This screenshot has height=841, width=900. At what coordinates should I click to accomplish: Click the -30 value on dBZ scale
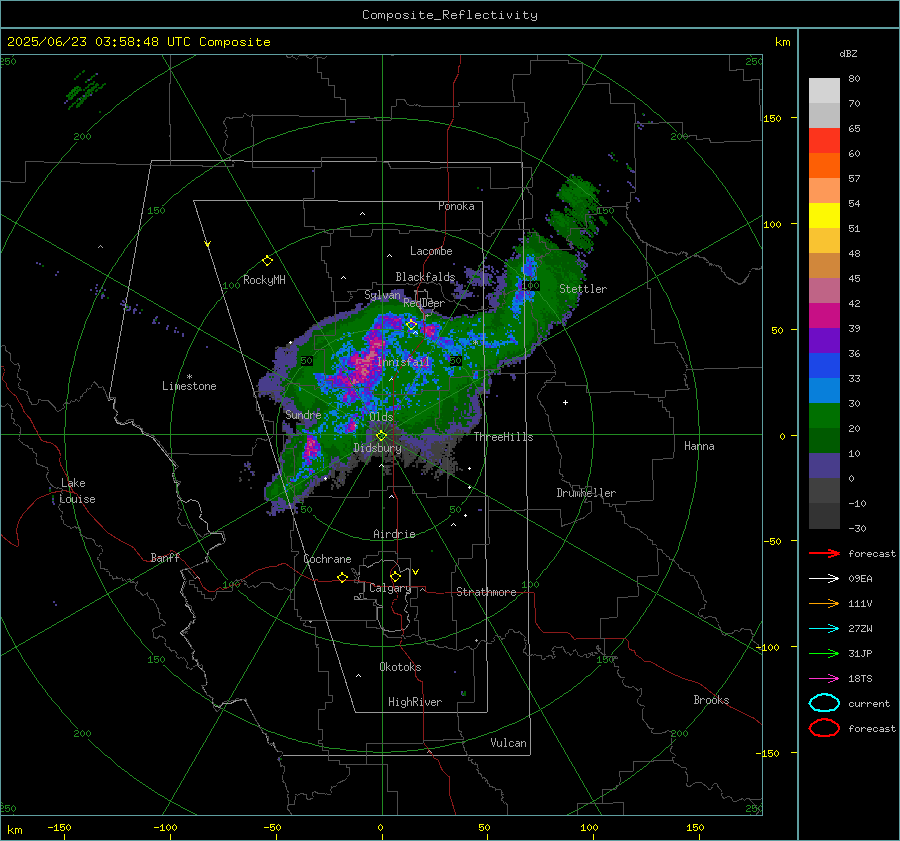(x=857, y=528)
